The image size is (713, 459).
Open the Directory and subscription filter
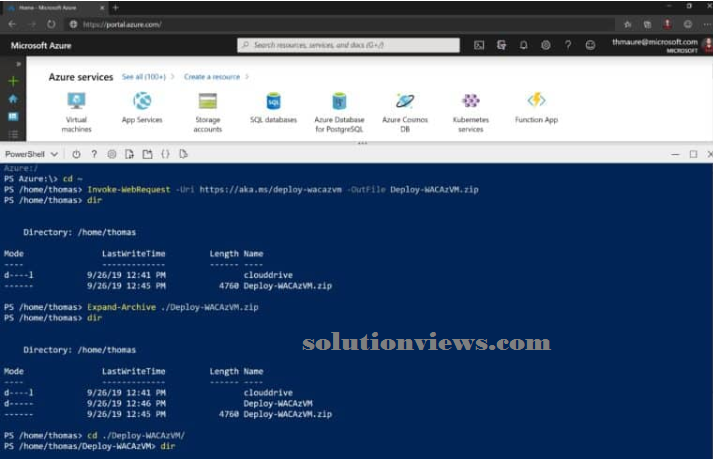pyautogui.click(x=501, y=45)
